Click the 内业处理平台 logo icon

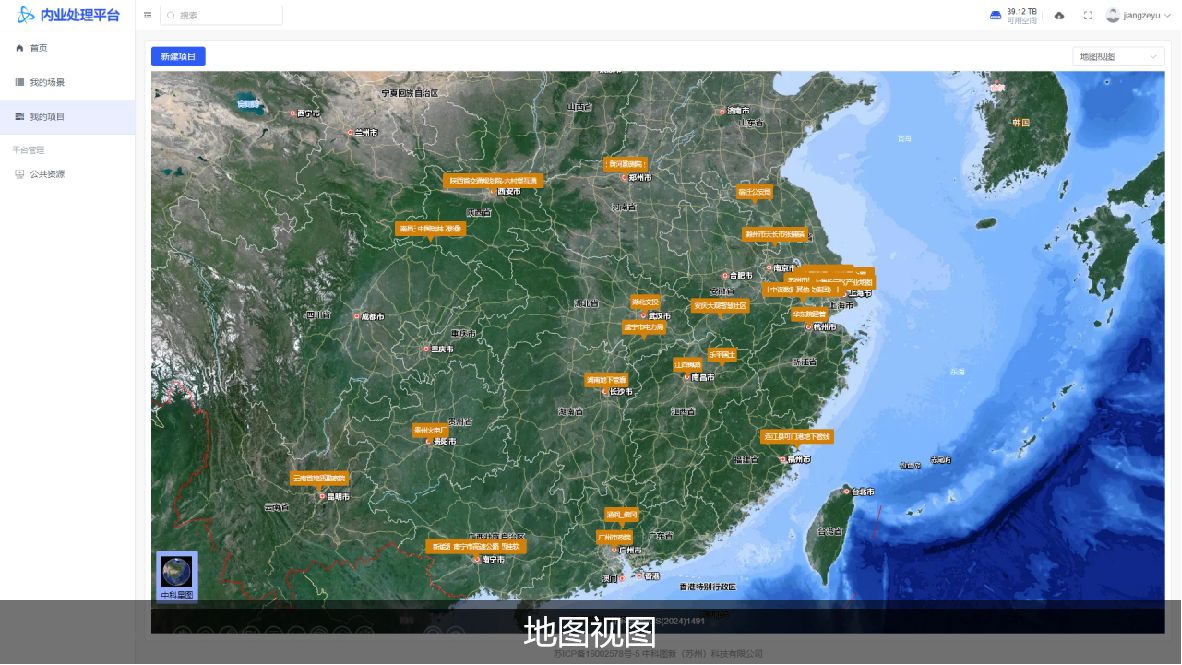point(26,14)
